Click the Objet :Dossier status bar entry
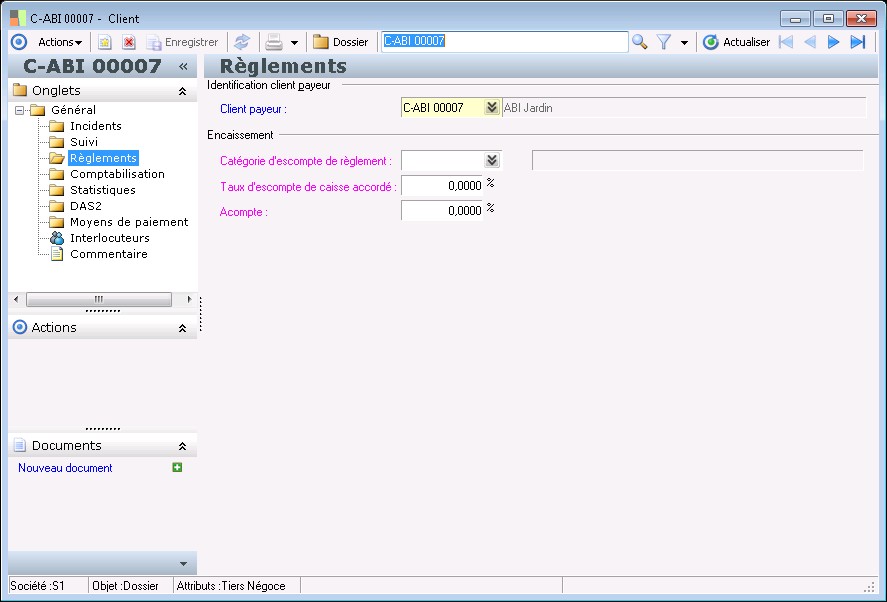Image resolution: width=887 pixels, height=602 pixels. [130, 586]
